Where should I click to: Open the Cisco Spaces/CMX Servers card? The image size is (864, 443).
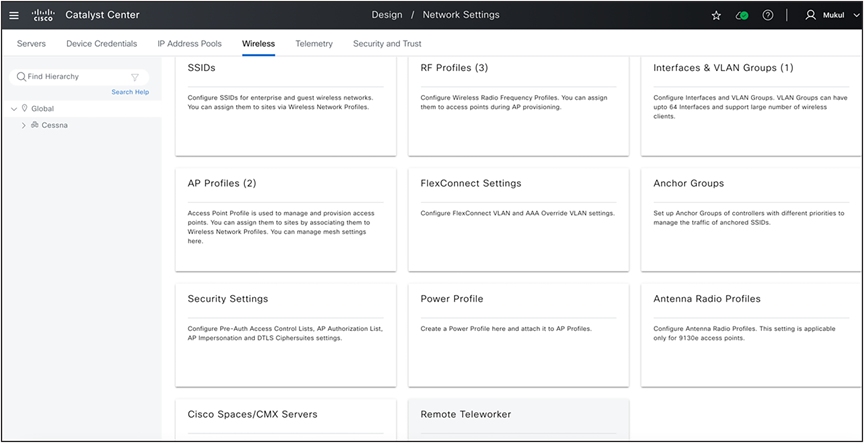[x=285, y=419]
